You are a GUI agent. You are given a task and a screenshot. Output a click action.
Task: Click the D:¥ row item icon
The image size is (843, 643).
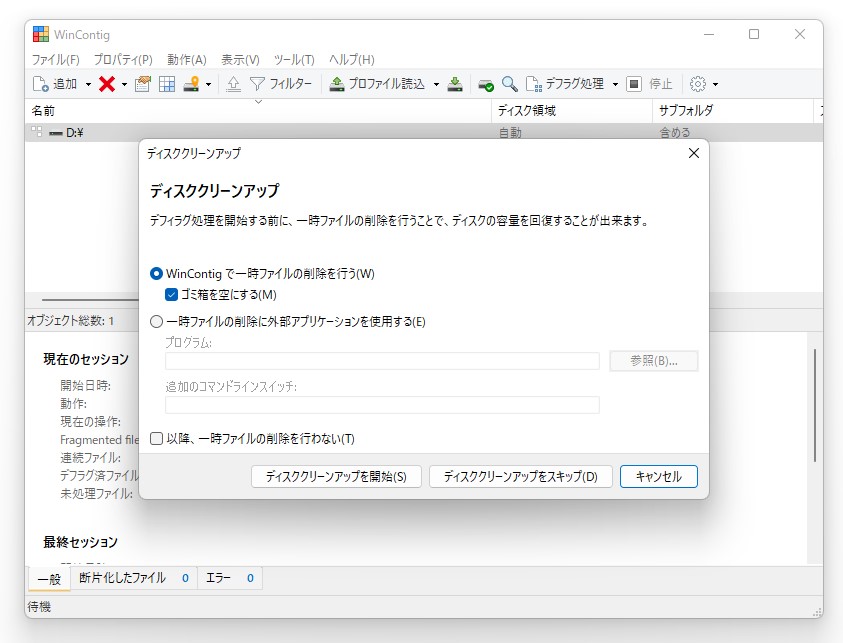click(55, 133)
